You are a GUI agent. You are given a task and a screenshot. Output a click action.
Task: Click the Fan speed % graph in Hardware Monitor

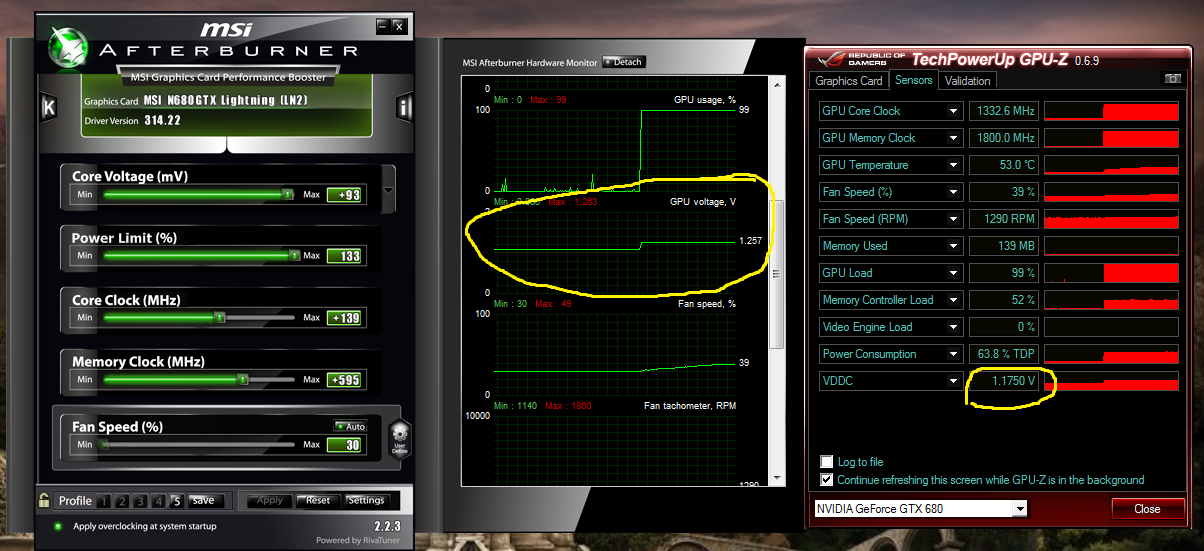click(x=615, y=354)
